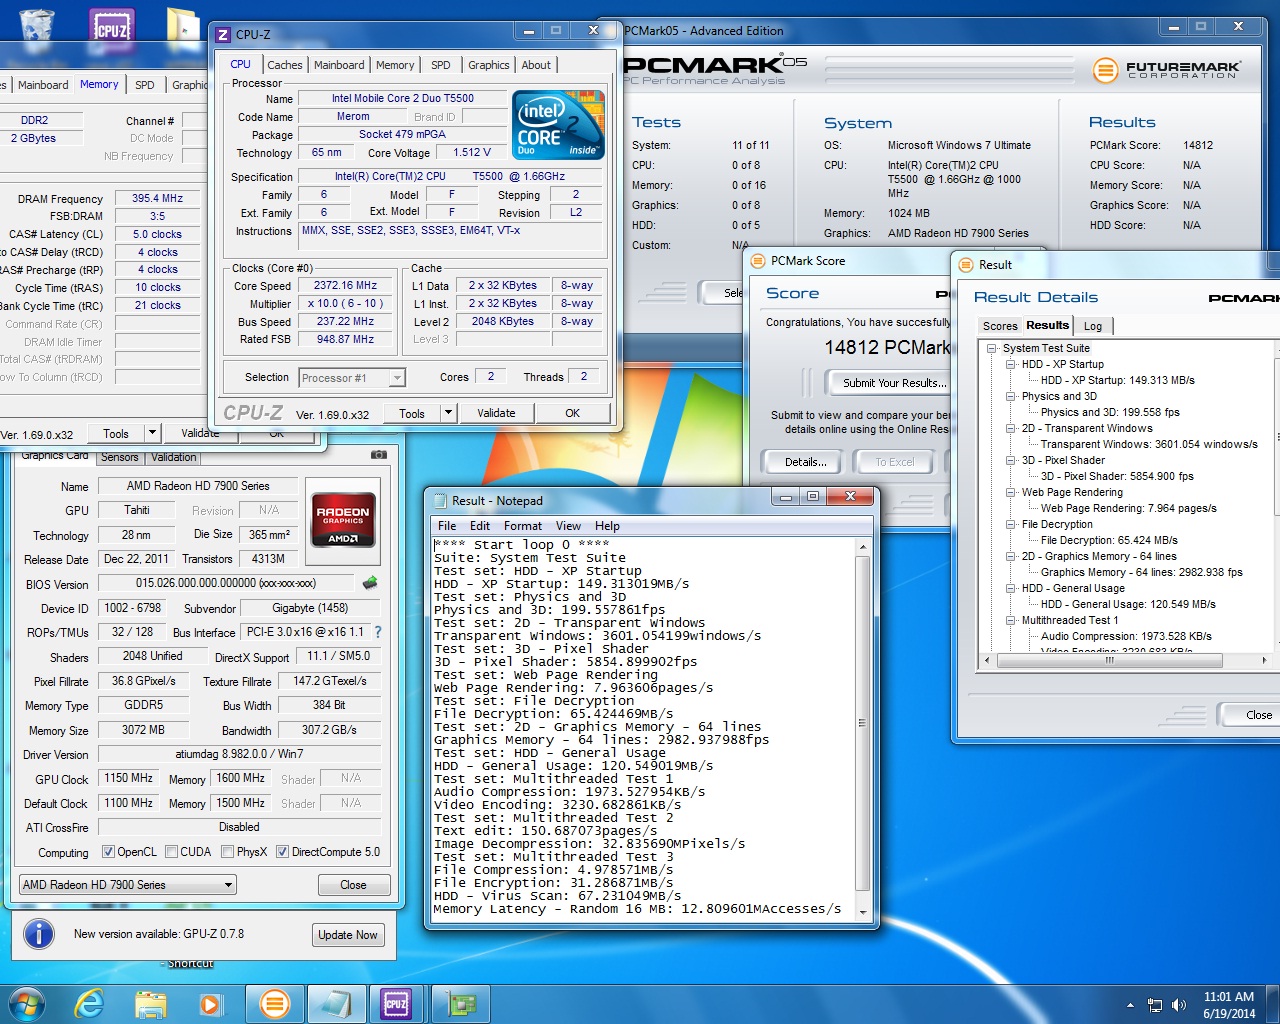Click the Futuremark Corporation logo

click(1166, 70)
